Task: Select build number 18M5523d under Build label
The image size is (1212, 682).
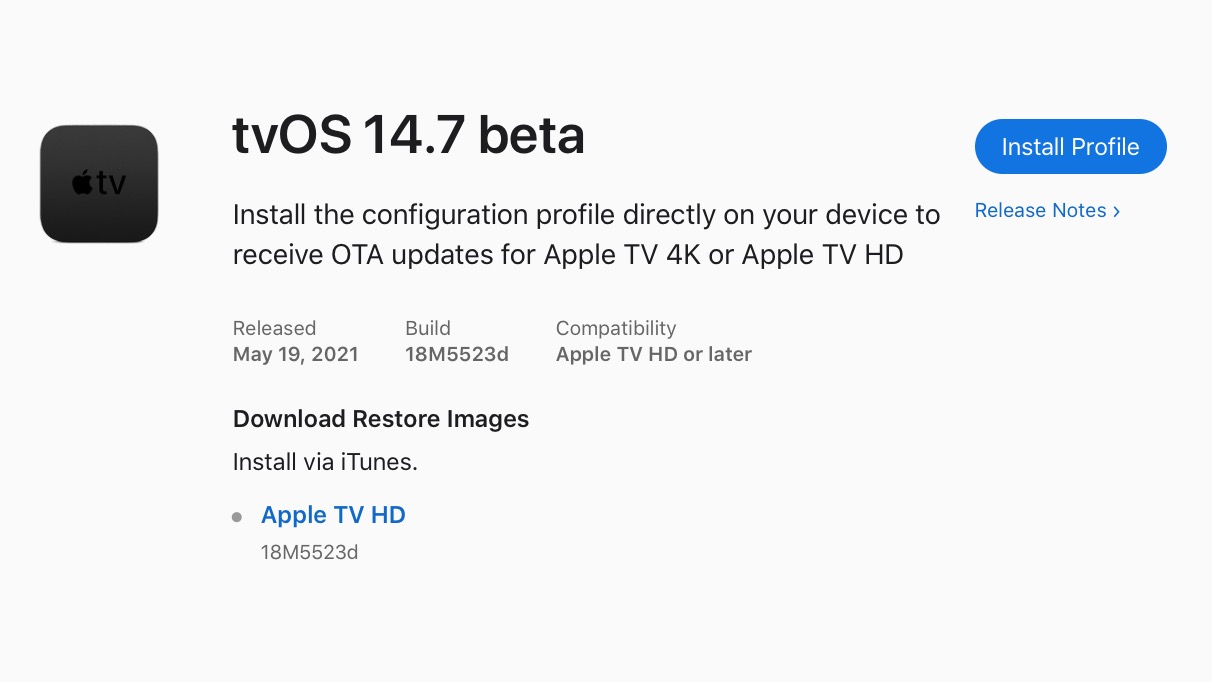Action: [x=457, y=354]
